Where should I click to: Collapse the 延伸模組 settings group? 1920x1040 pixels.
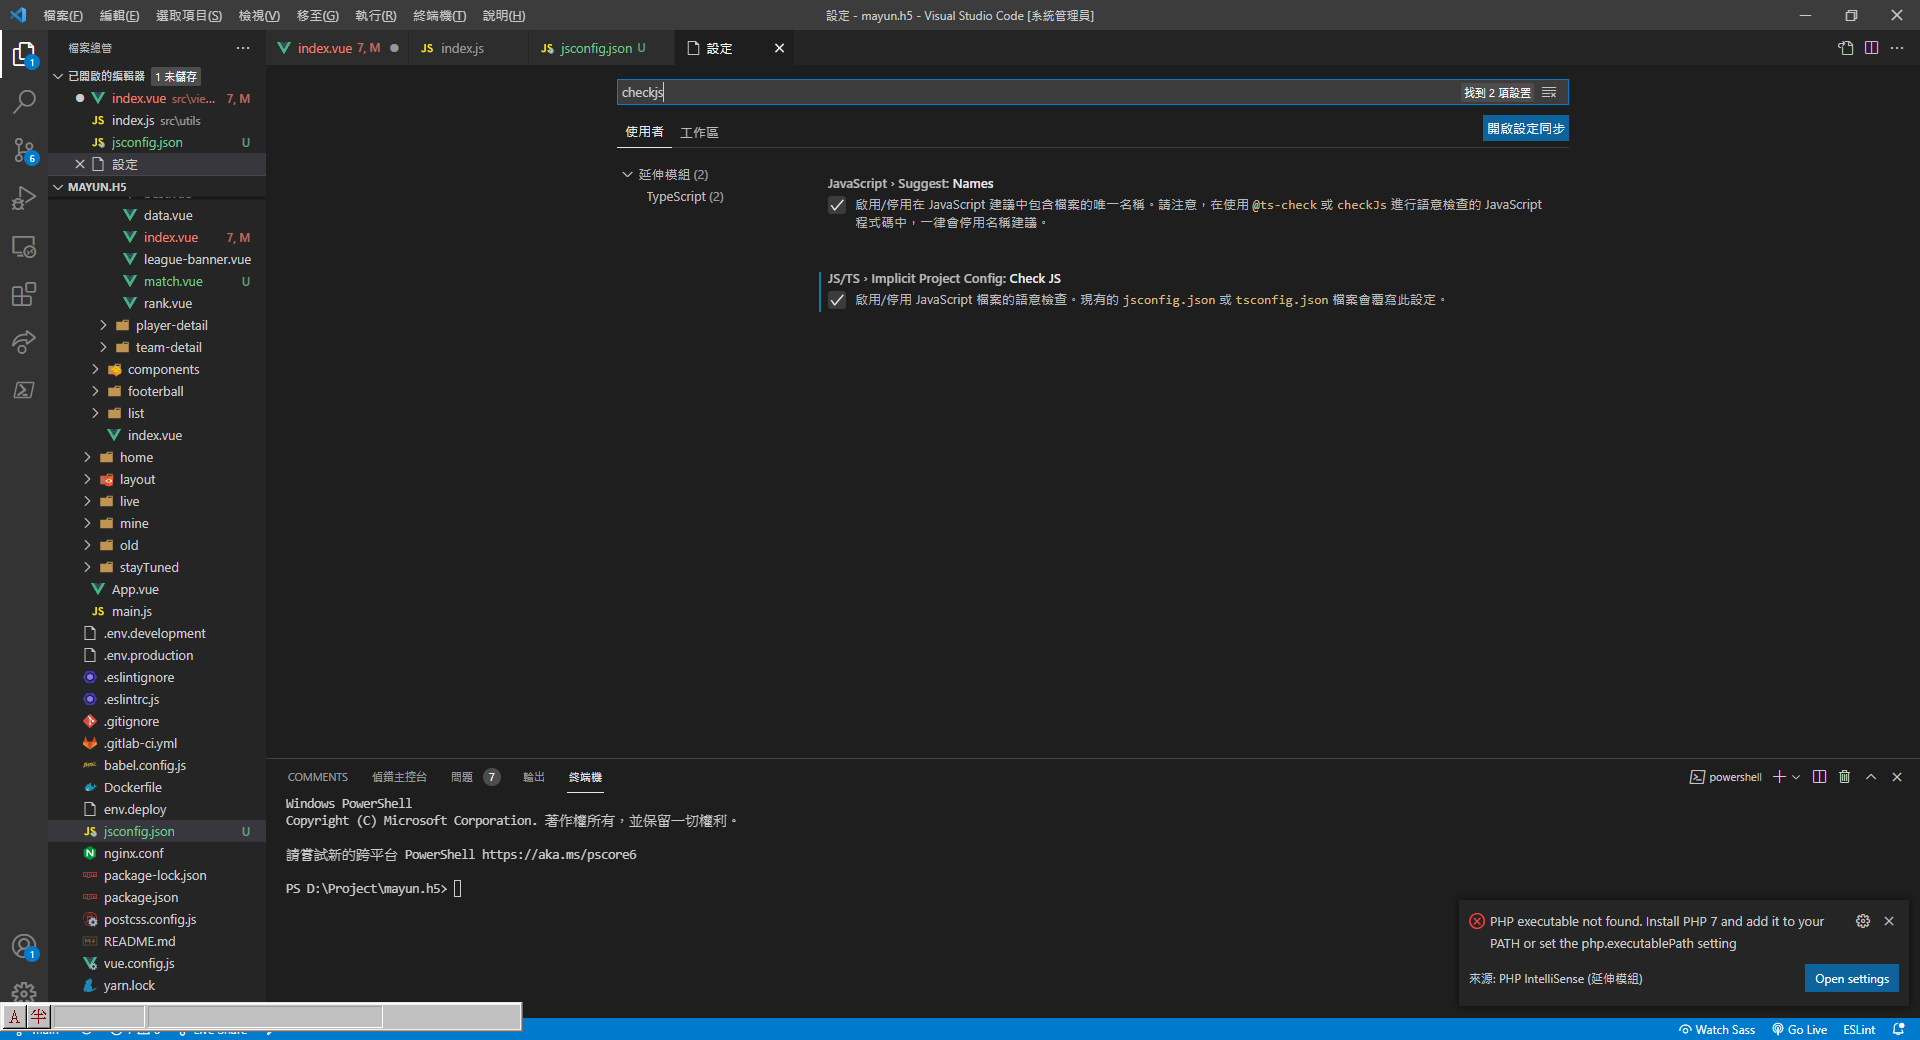point(628,174)
